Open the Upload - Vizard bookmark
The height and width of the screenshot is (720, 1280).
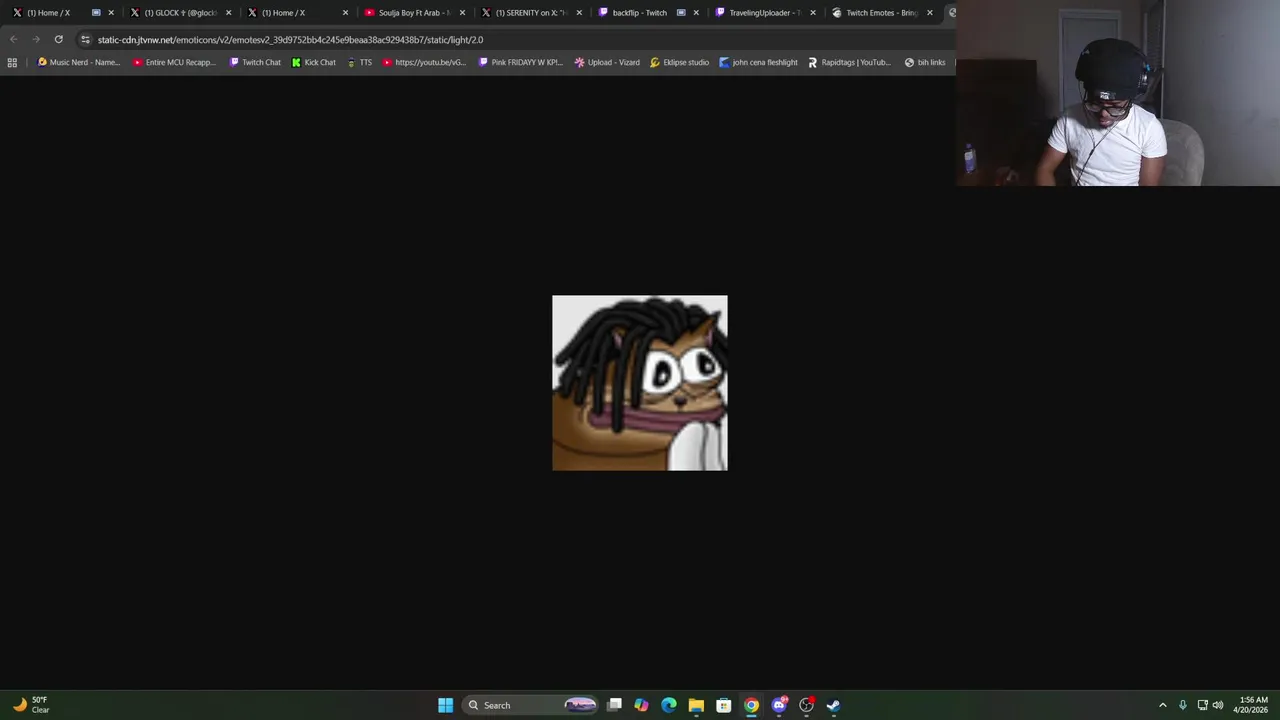607,62
